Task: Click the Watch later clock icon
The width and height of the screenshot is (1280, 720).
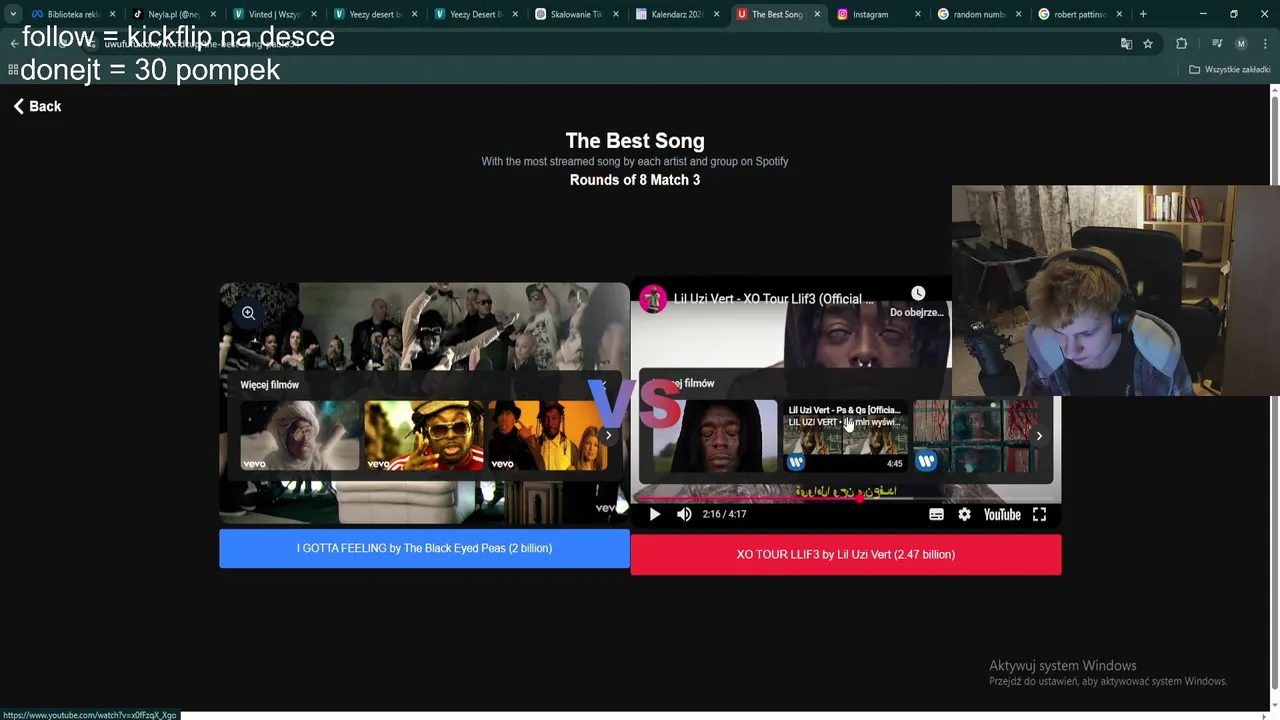Action: [x=918, y=293]
